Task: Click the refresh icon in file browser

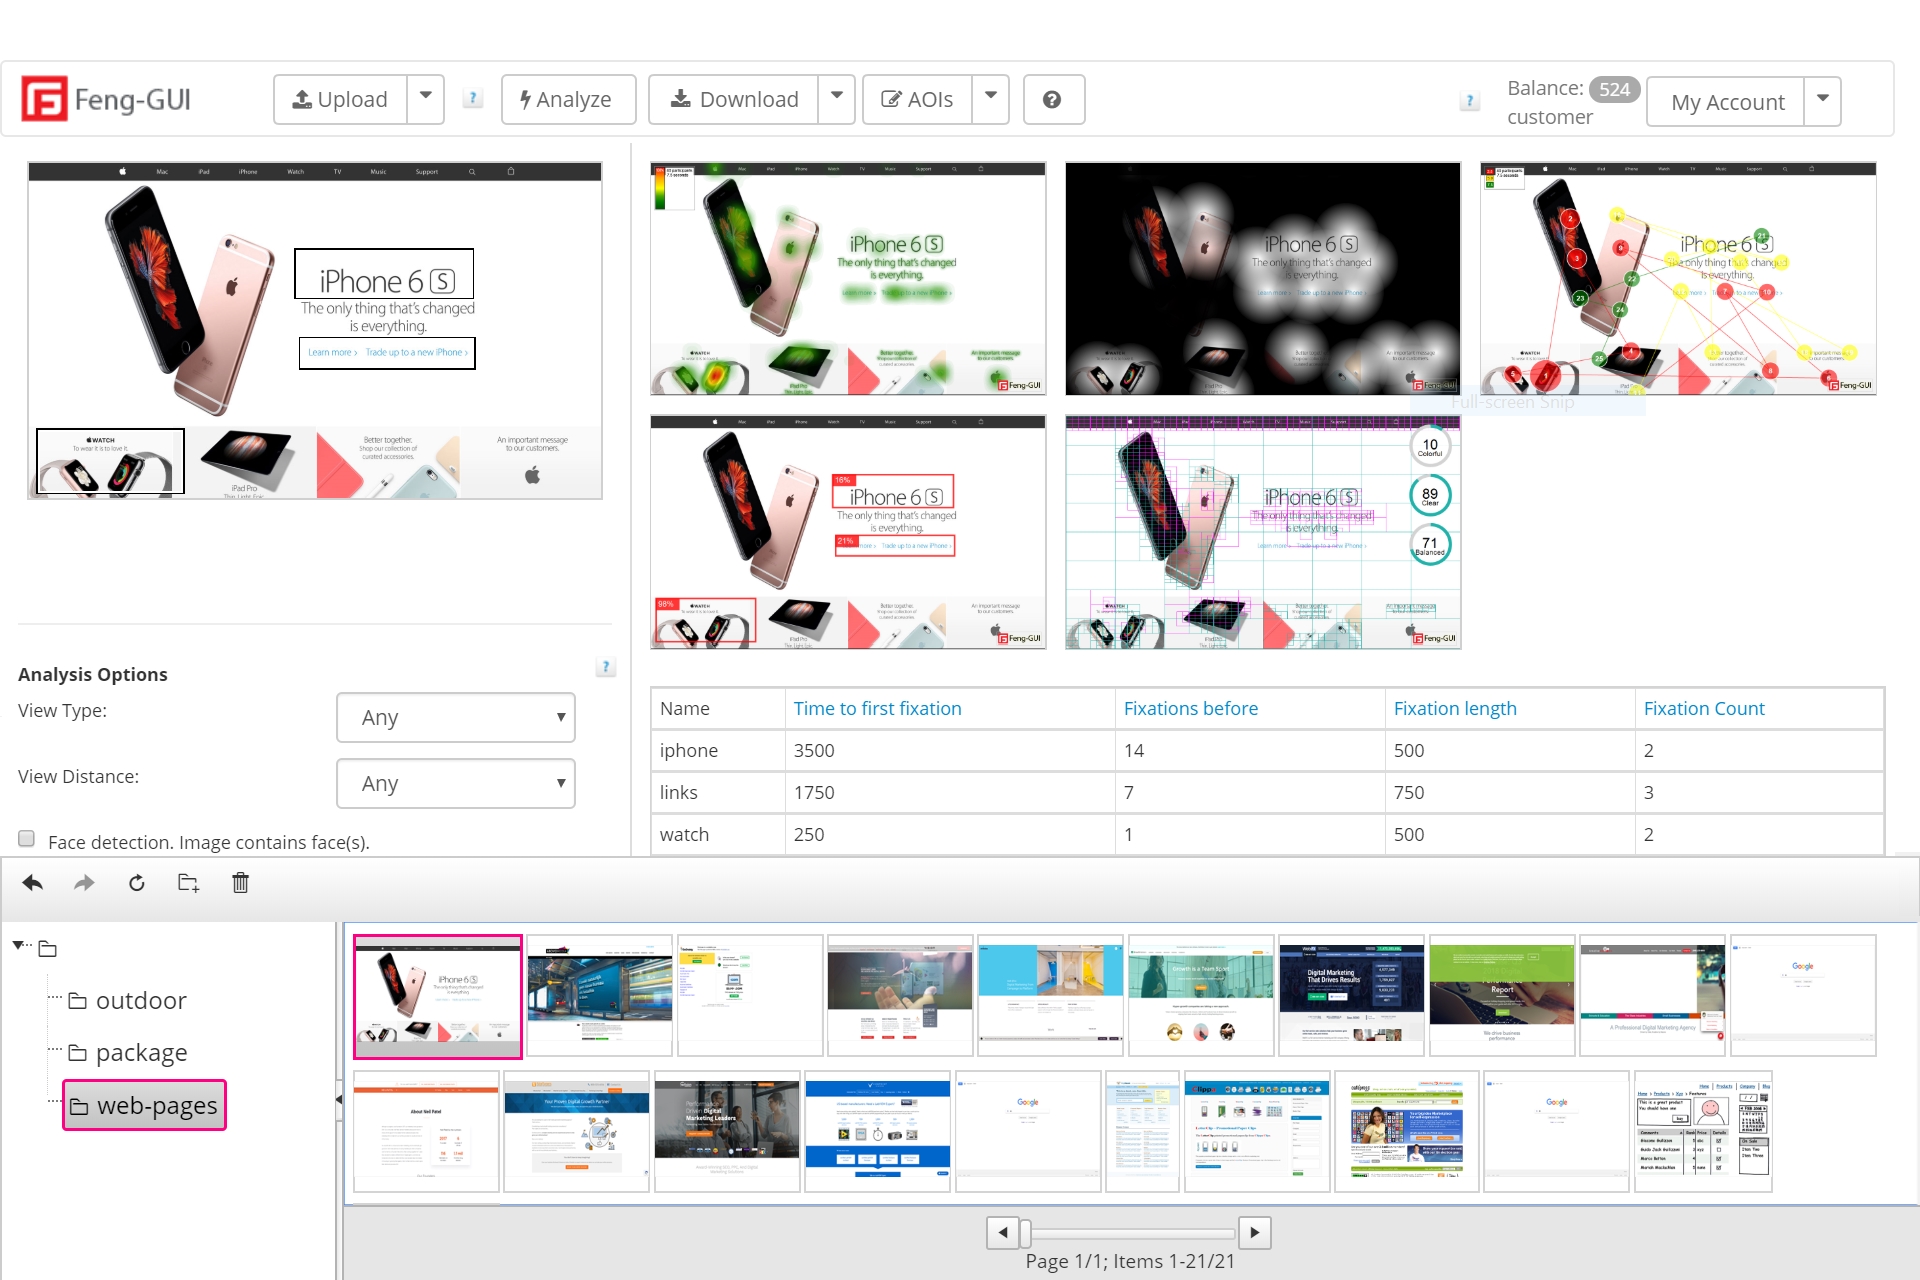Action: coord(137,883)
